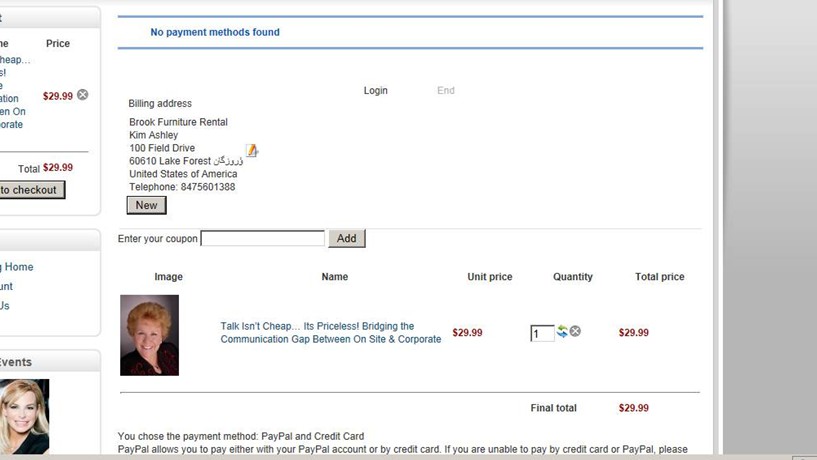Open the account link in sidebar menu
The height and width of the screenshot is (460, 817).
coord(6,286)
